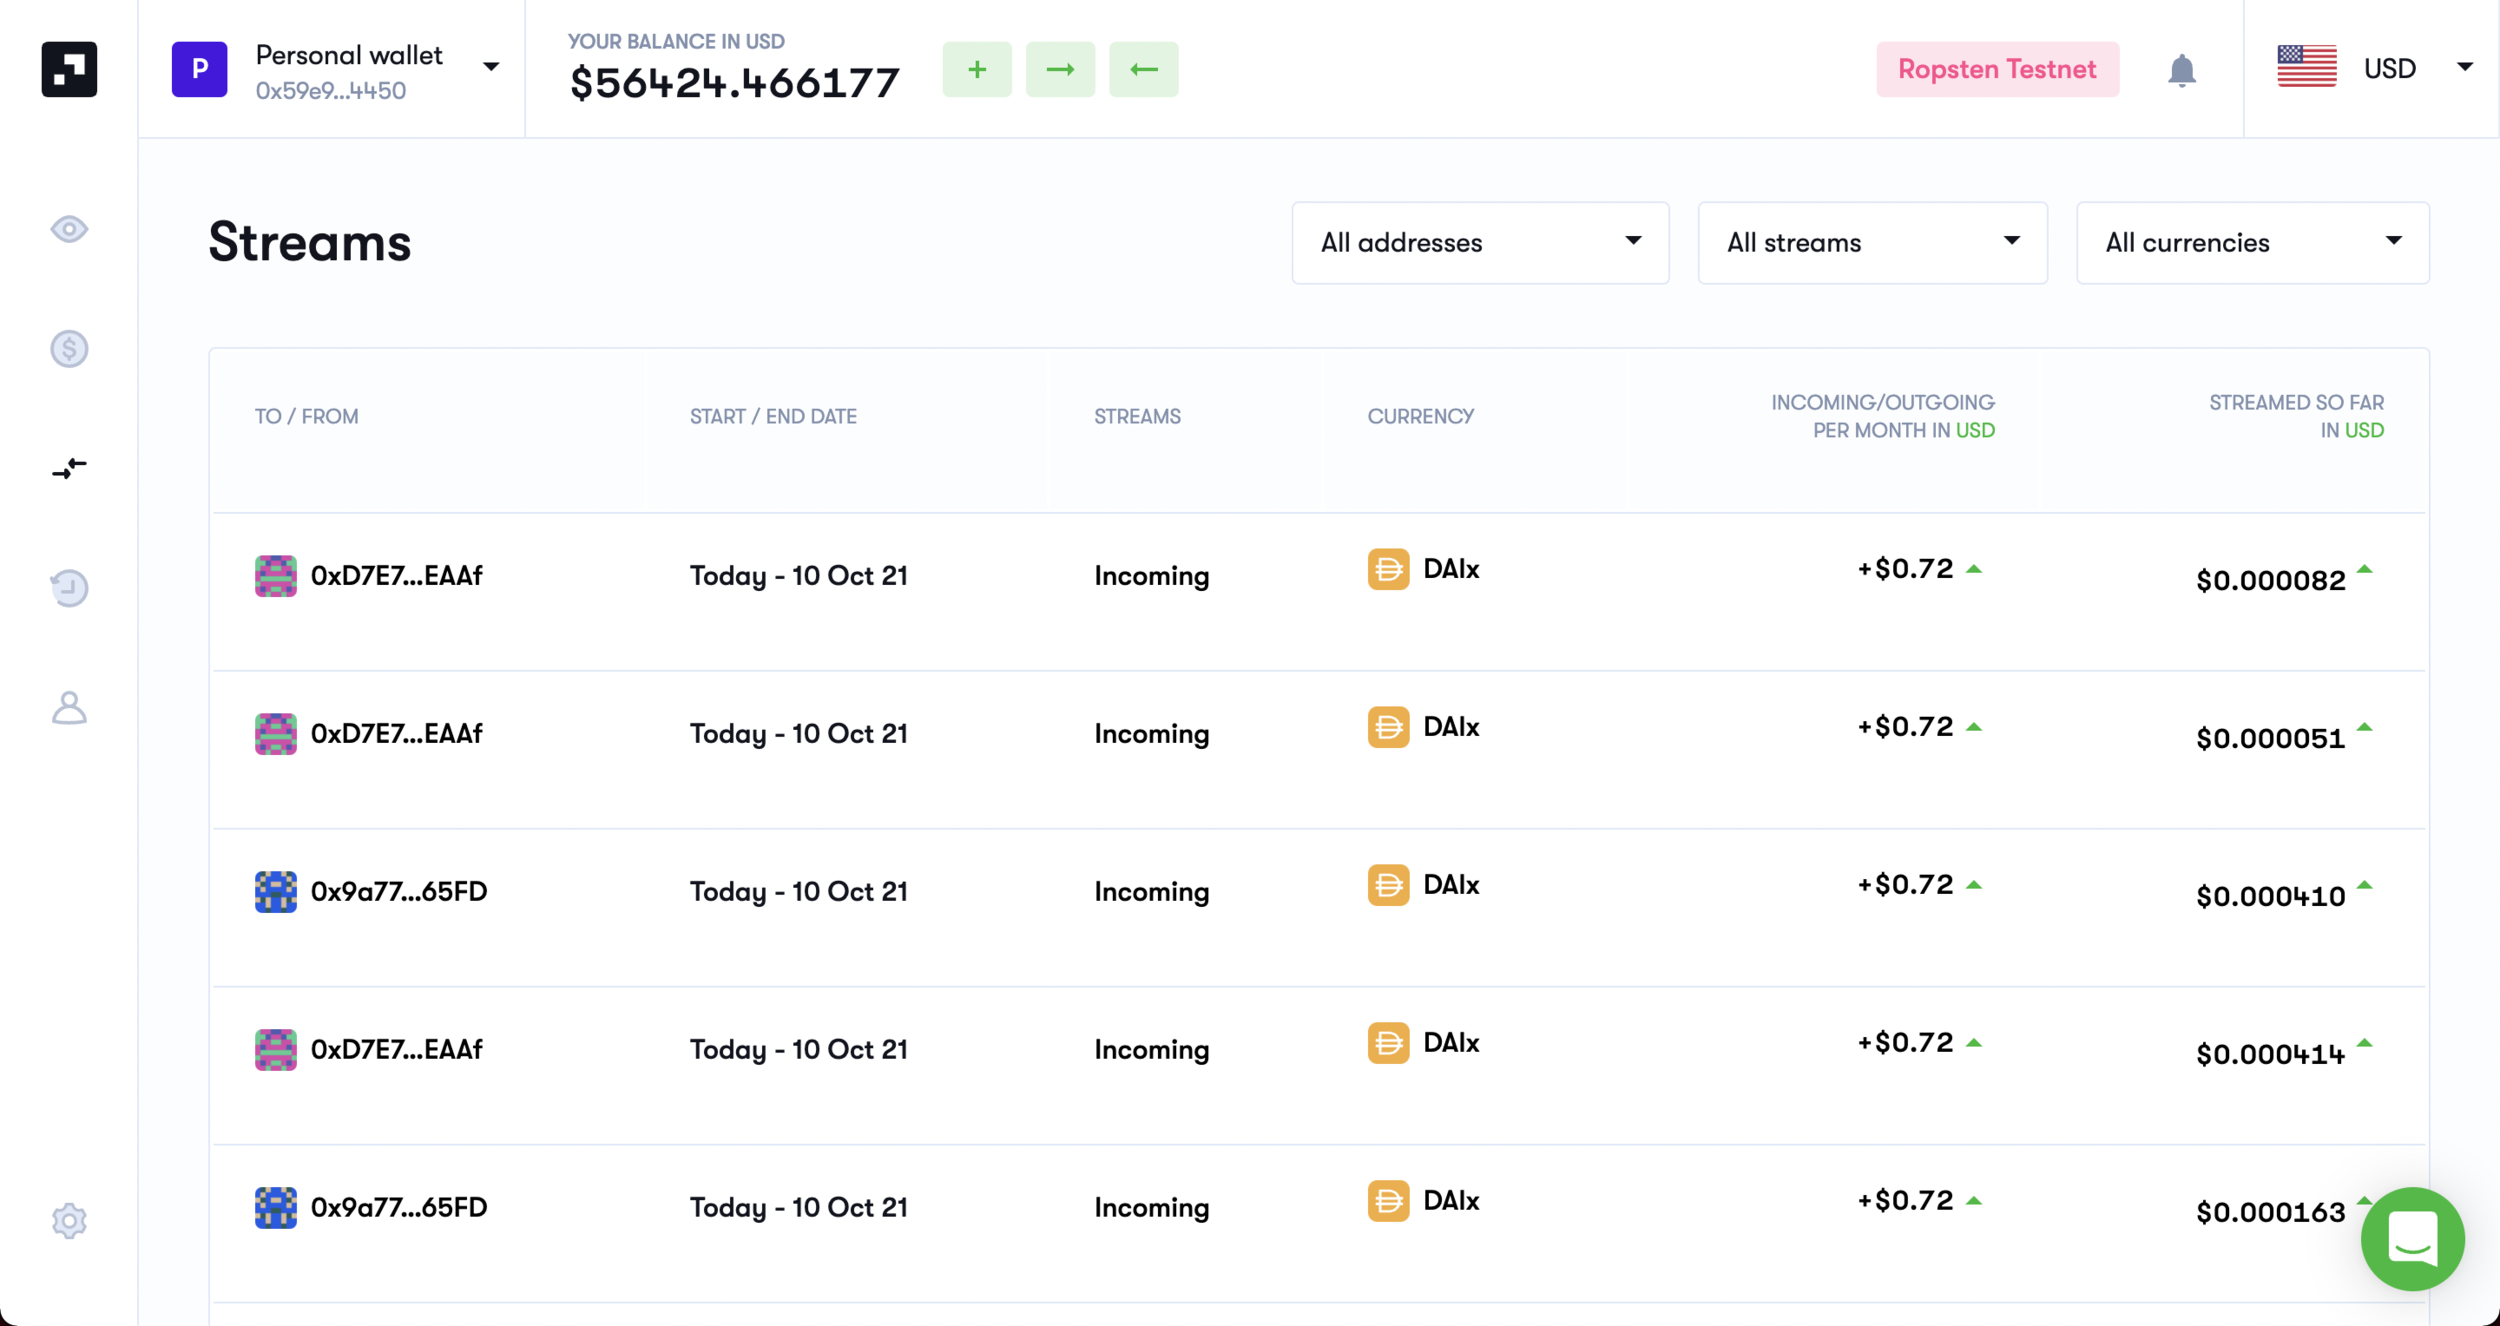The width and height of the screenshot is (2500, 1326).
Task: Open the history clock sidebar icon
Action: click(x=69, y=588)
